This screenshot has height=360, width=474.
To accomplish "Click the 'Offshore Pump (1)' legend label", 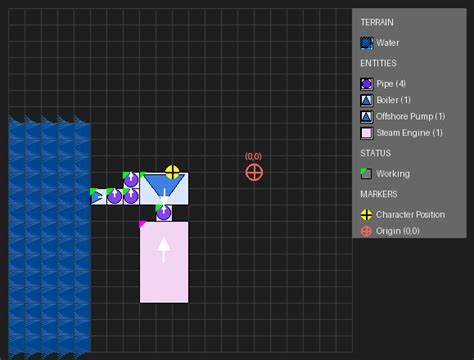I will tap(411, 116).
